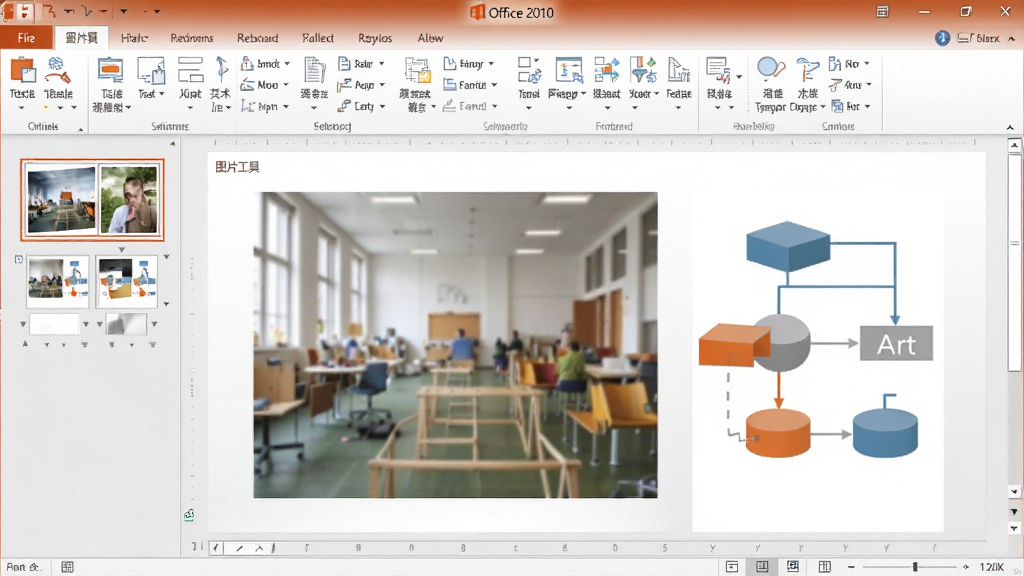
Task: Open the Rallect ribbon tab
Action: click(x=318, y=38)
